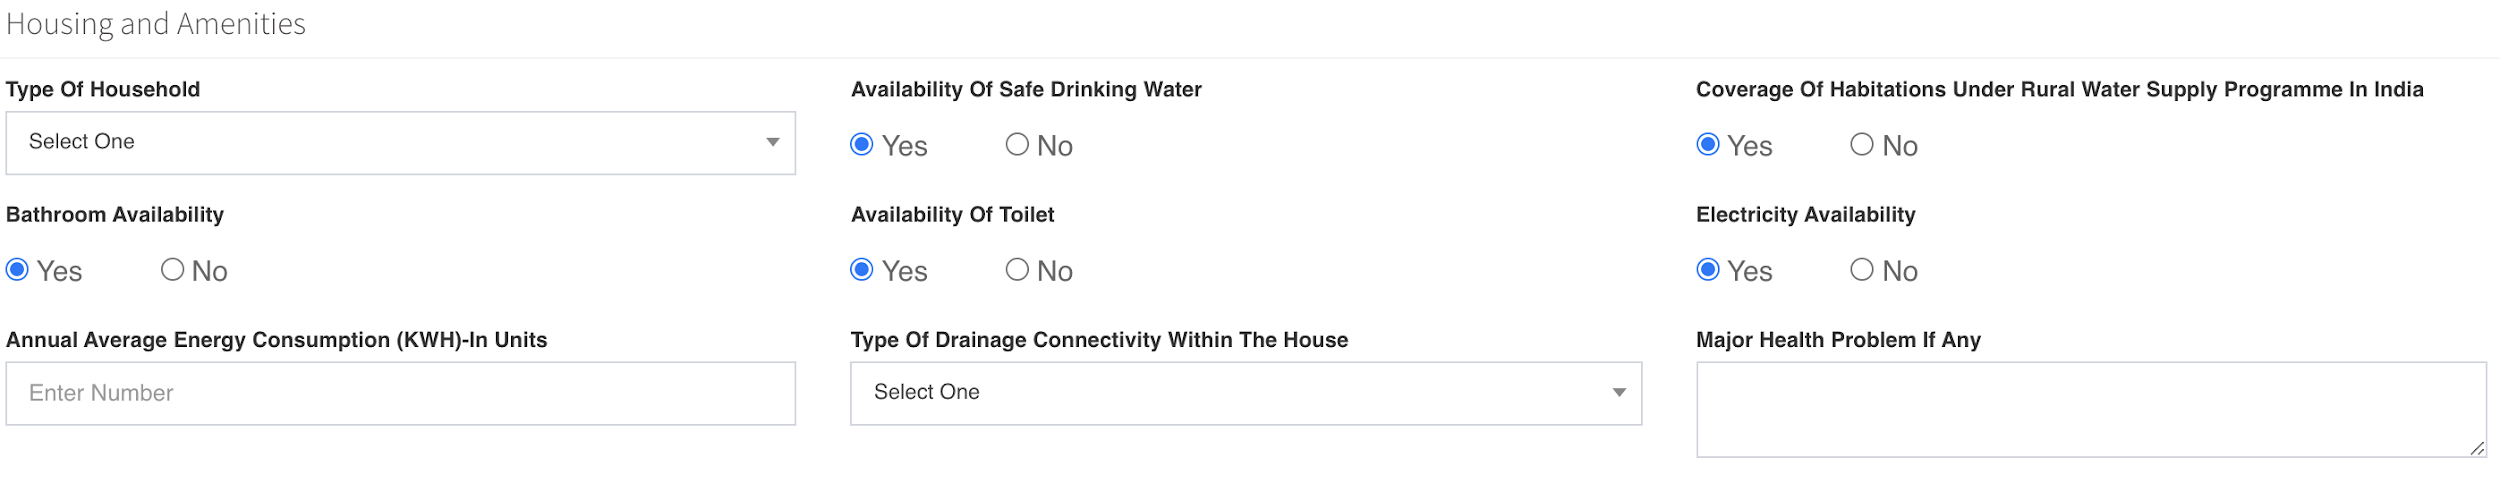The width and height of the screenshot is (2500, 483).
Task: Choose No for Rural Water Supply Coverage
Action: [1862, 145]
